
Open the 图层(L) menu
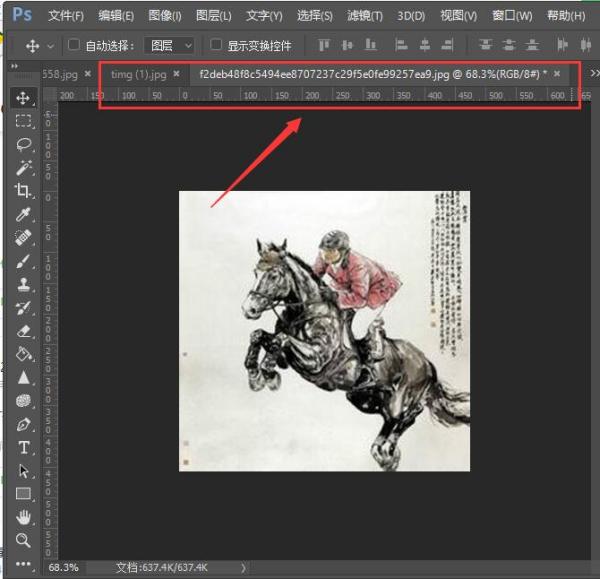click(214, 16)
